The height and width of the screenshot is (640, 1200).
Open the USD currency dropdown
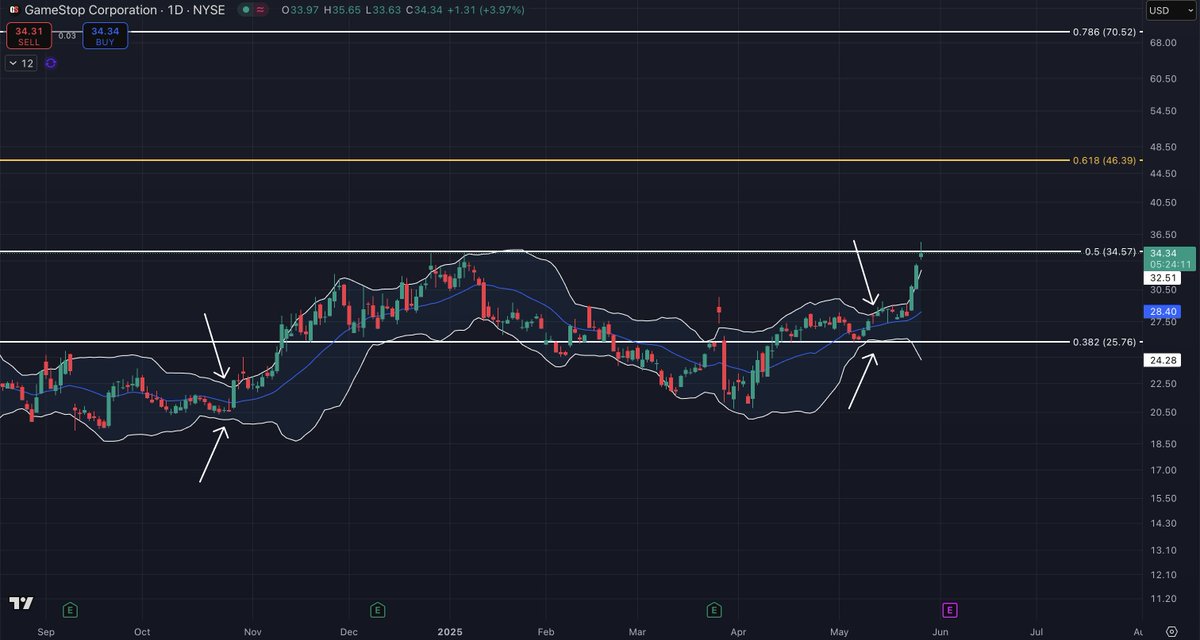coord(1170,10)
